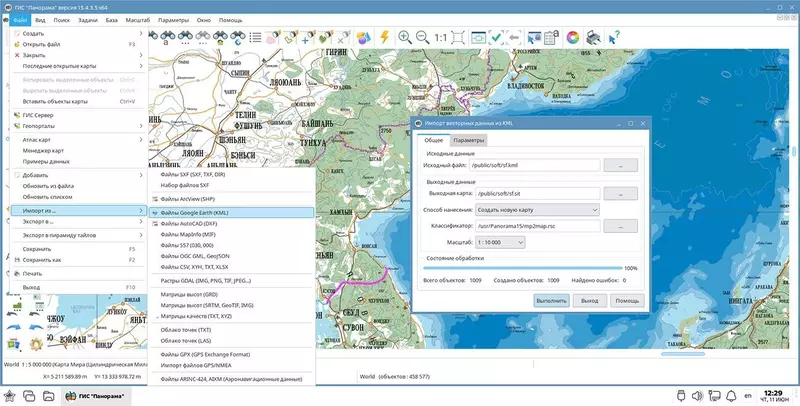Click the horizontal map scrollbar thumb
Screen dimensions: 800x406
click(x=683, y=353)
